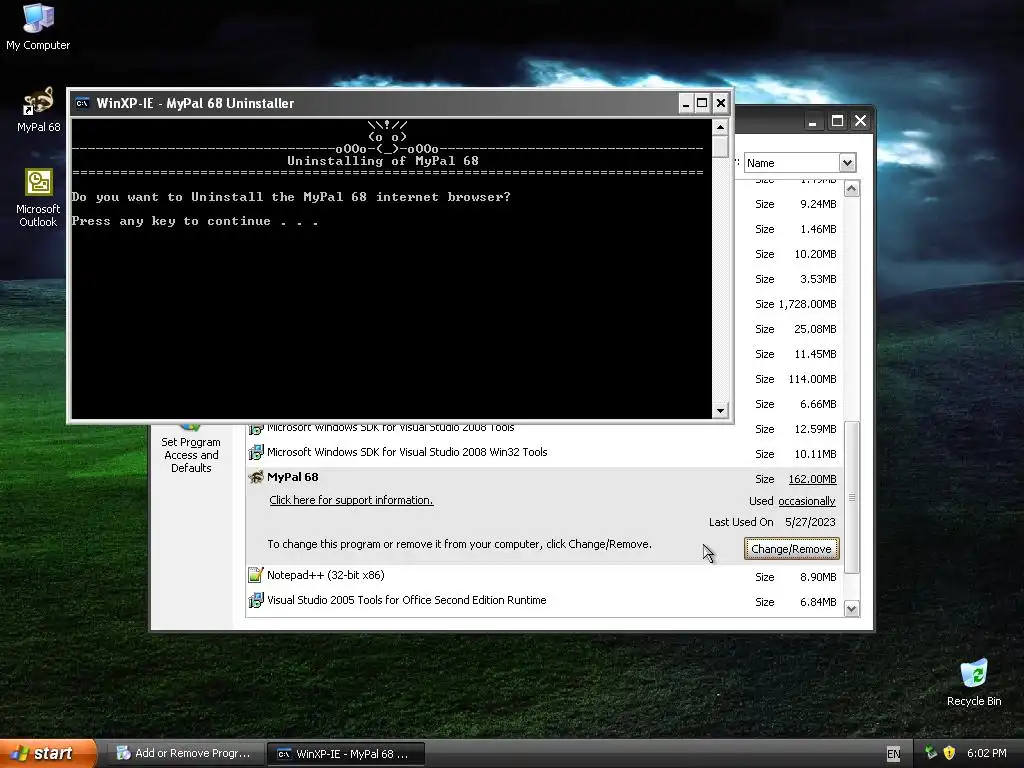Click the Change/Remove button for MyPal 68

tap(792, 549)
